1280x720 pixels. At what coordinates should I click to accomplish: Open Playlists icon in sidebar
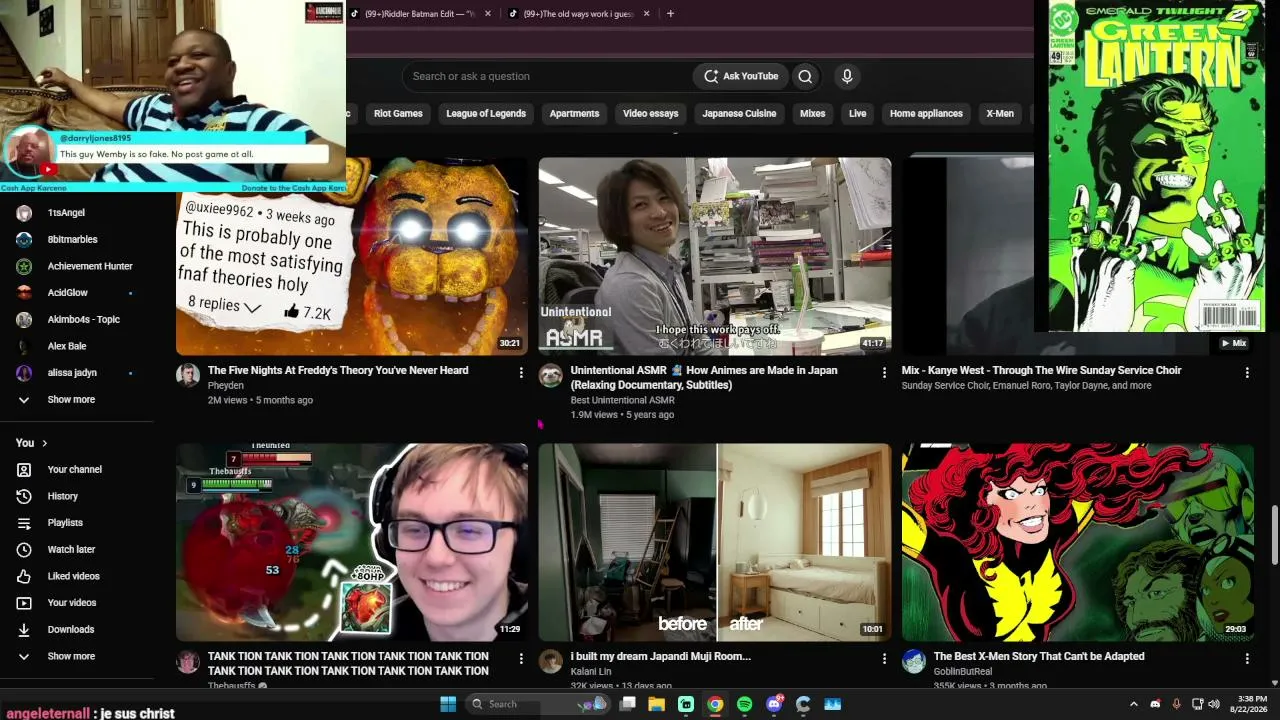(x=24, y=523)
